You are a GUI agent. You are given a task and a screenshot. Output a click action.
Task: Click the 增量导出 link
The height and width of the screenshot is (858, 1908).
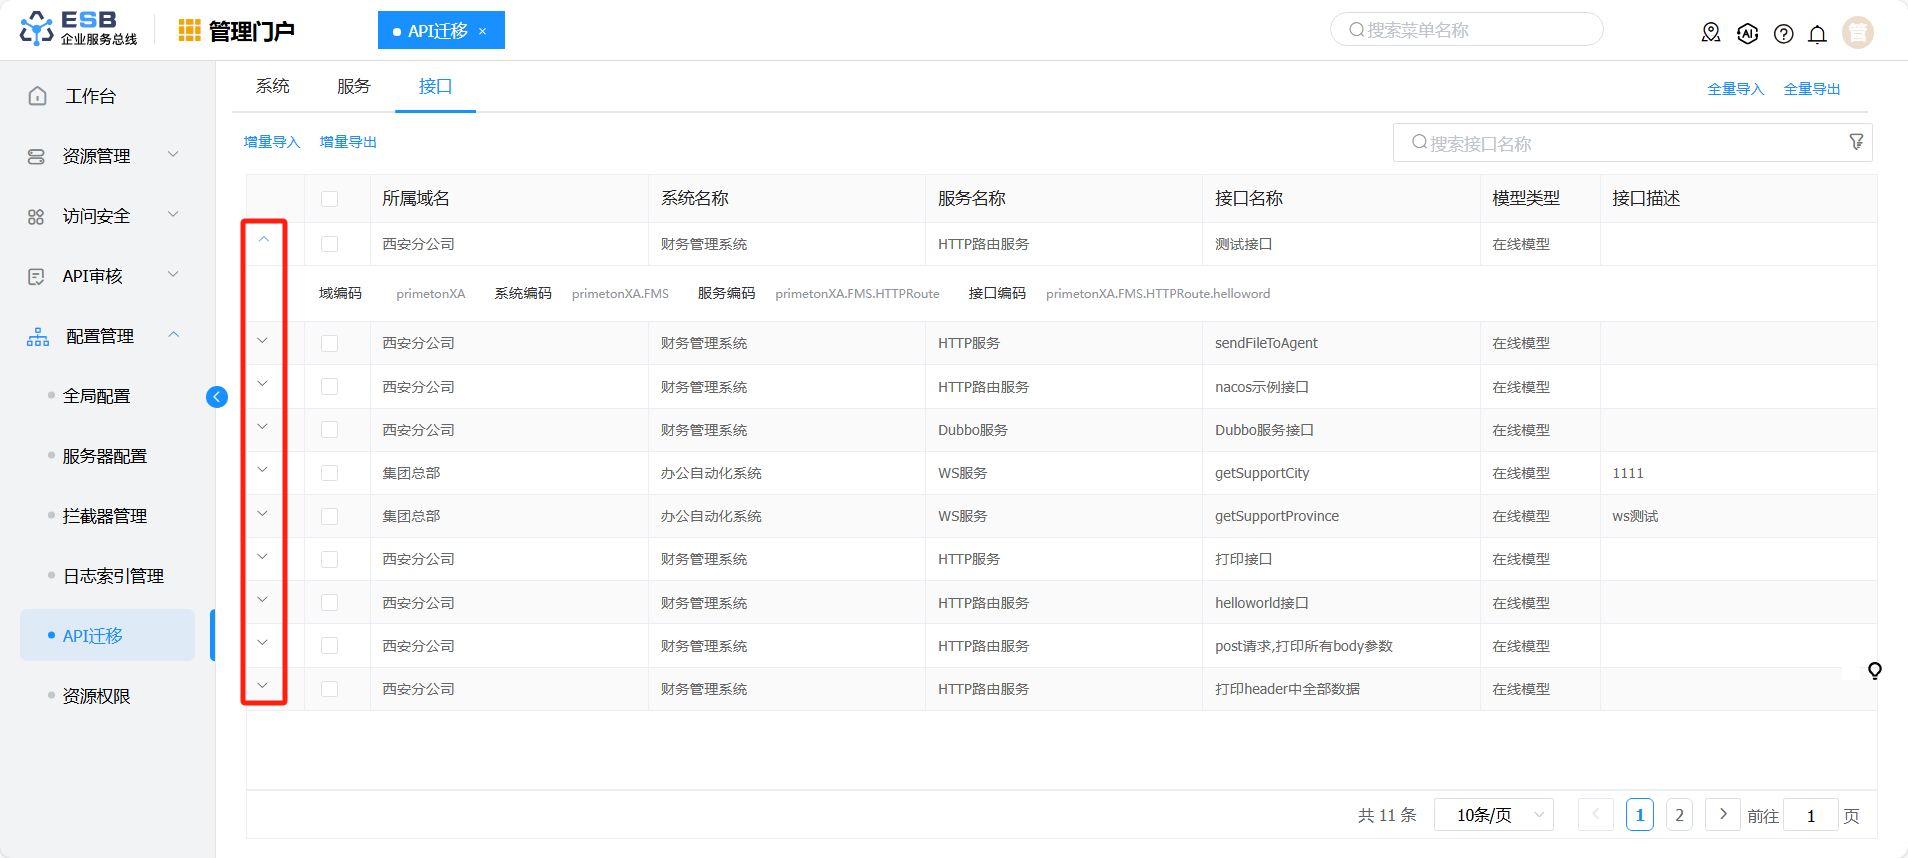point(348,142)
